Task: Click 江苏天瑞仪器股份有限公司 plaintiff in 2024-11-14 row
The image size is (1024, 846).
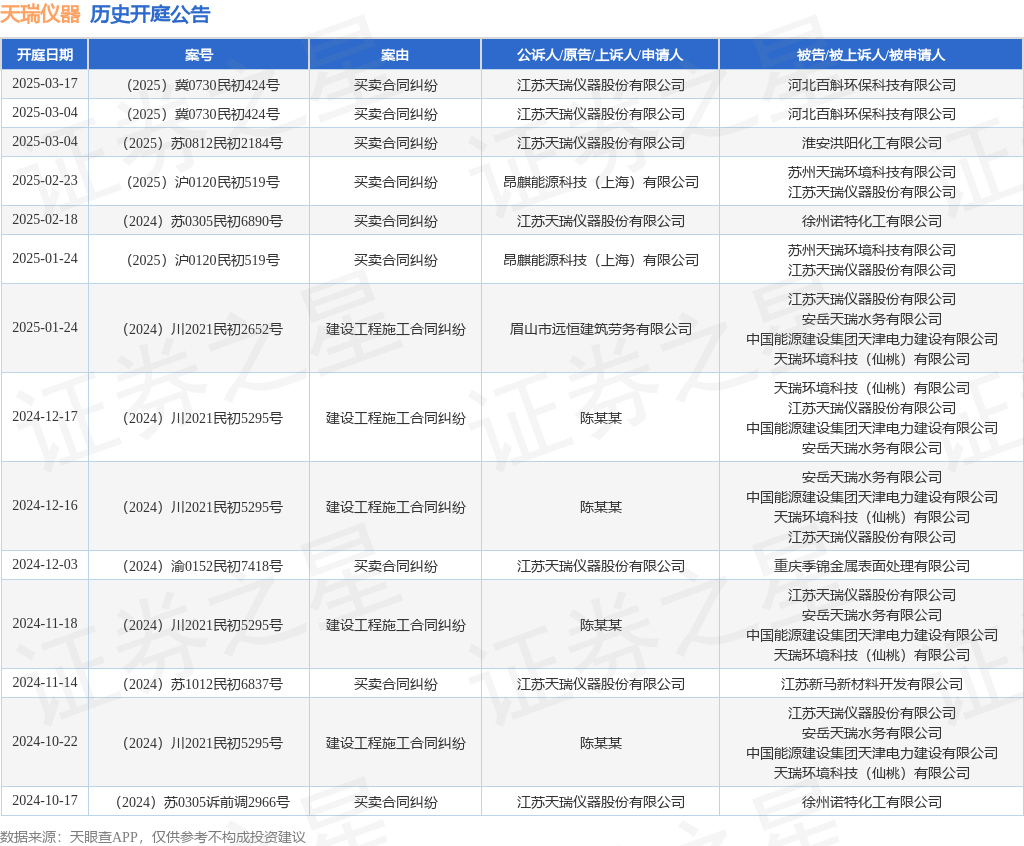Action: [601, 684]
